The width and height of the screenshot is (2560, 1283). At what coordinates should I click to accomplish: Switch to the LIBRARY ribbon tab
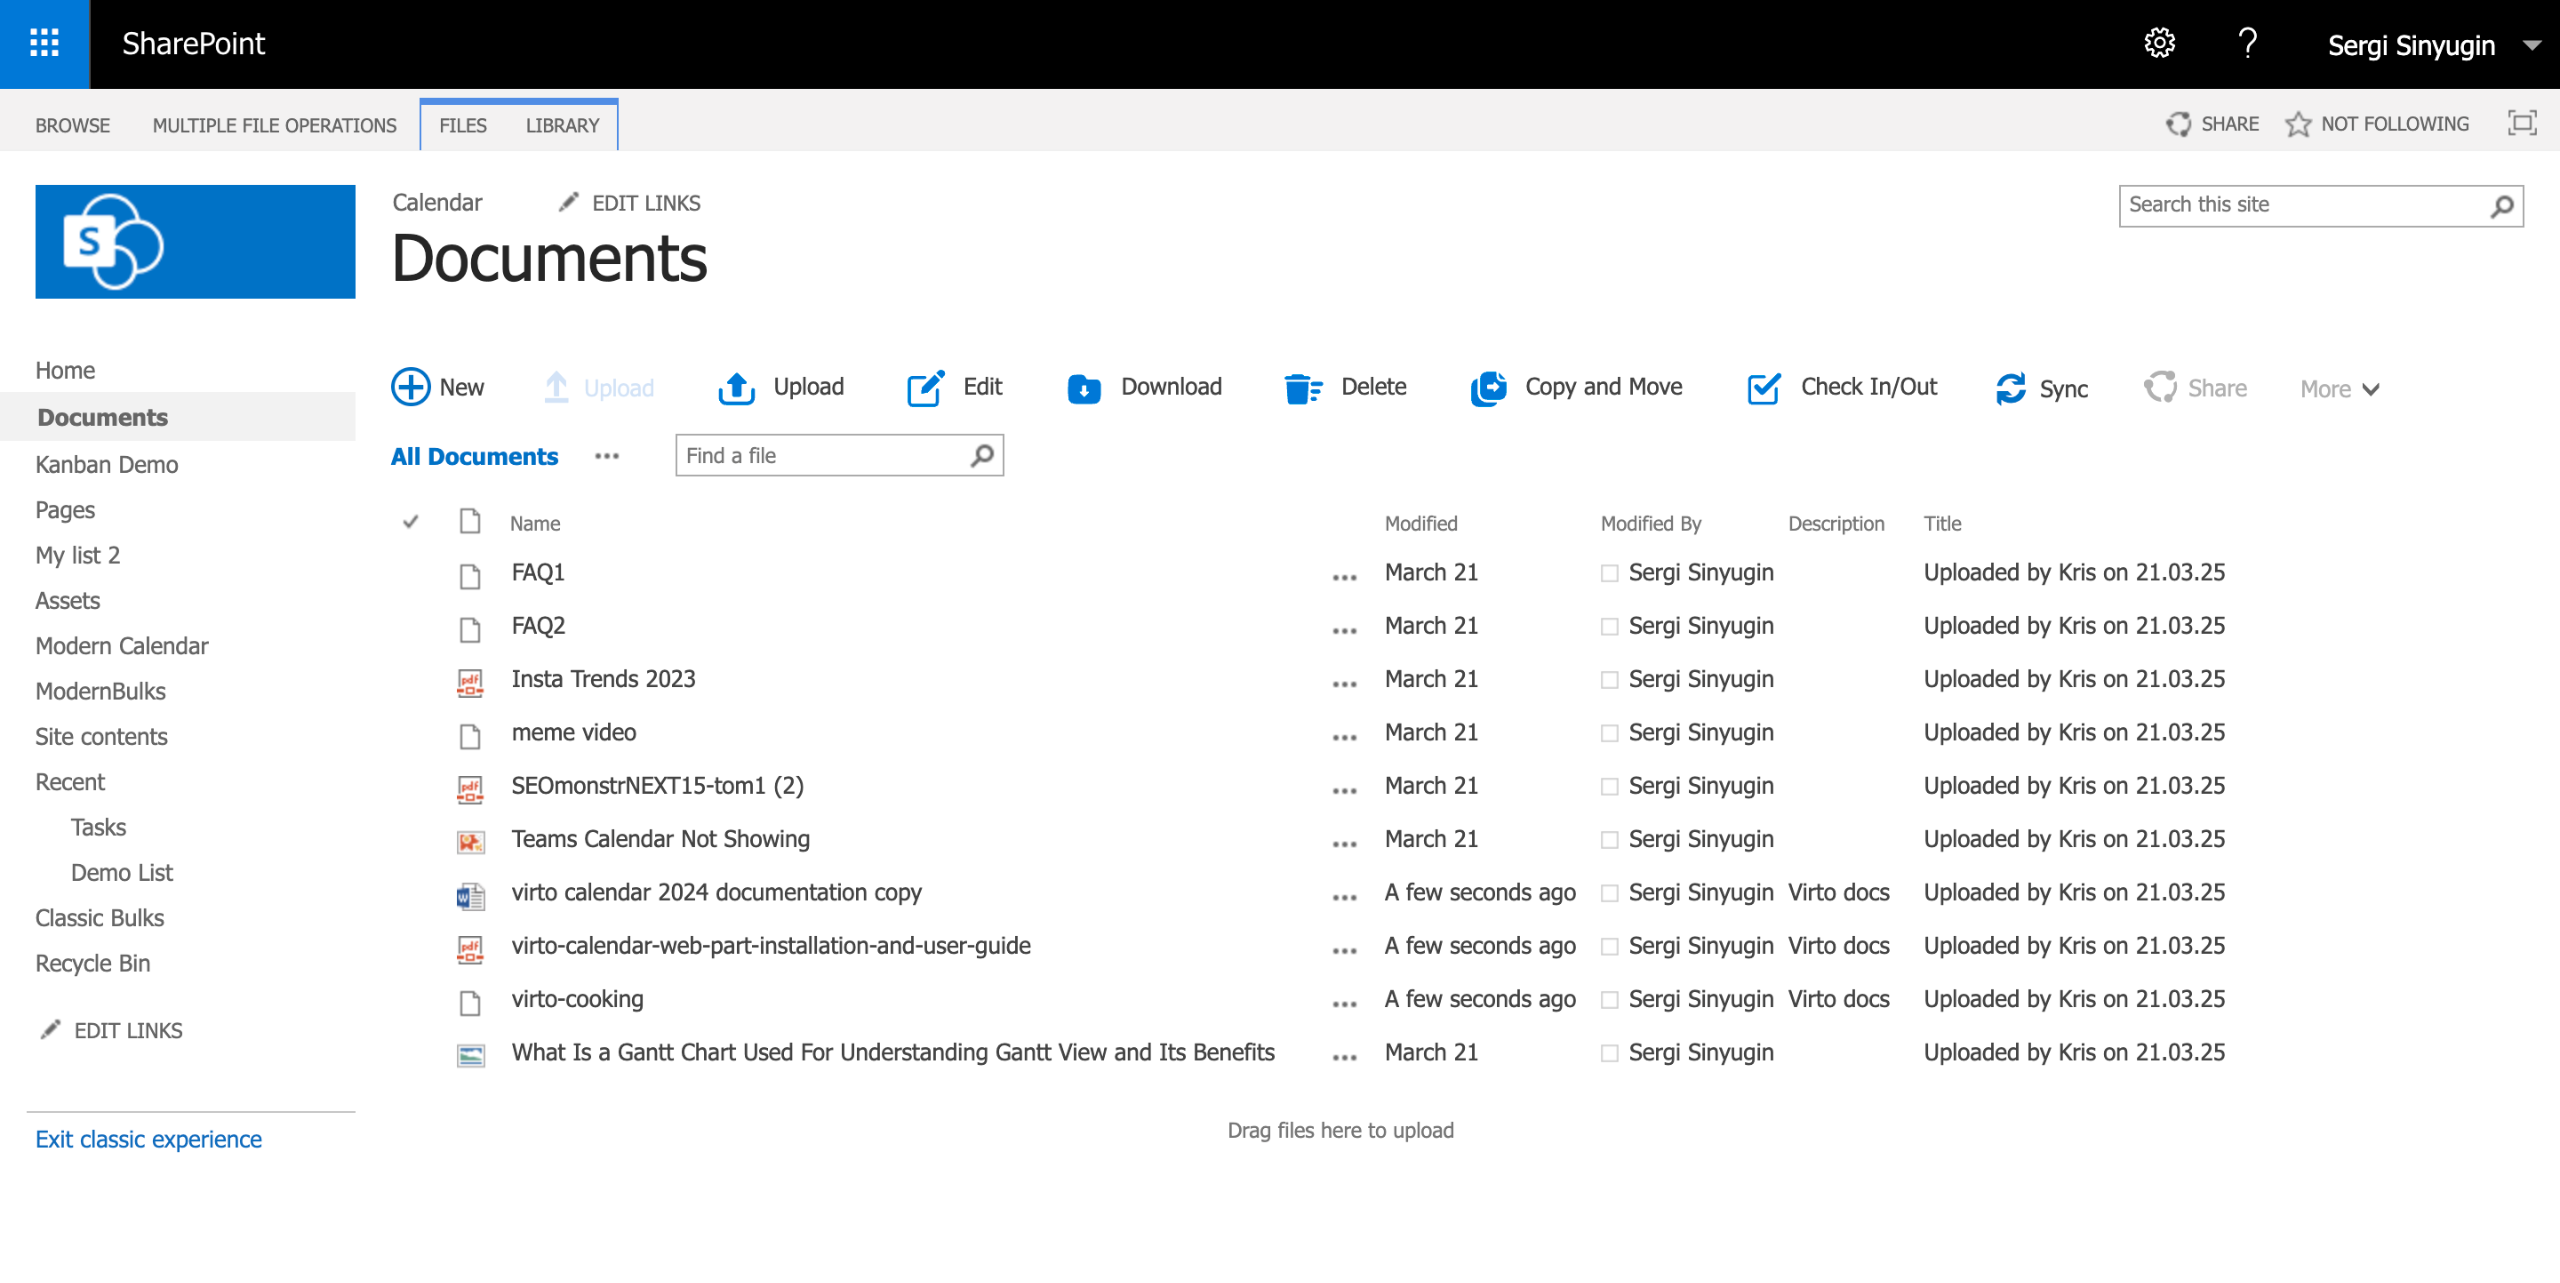[x=562, y=125]
